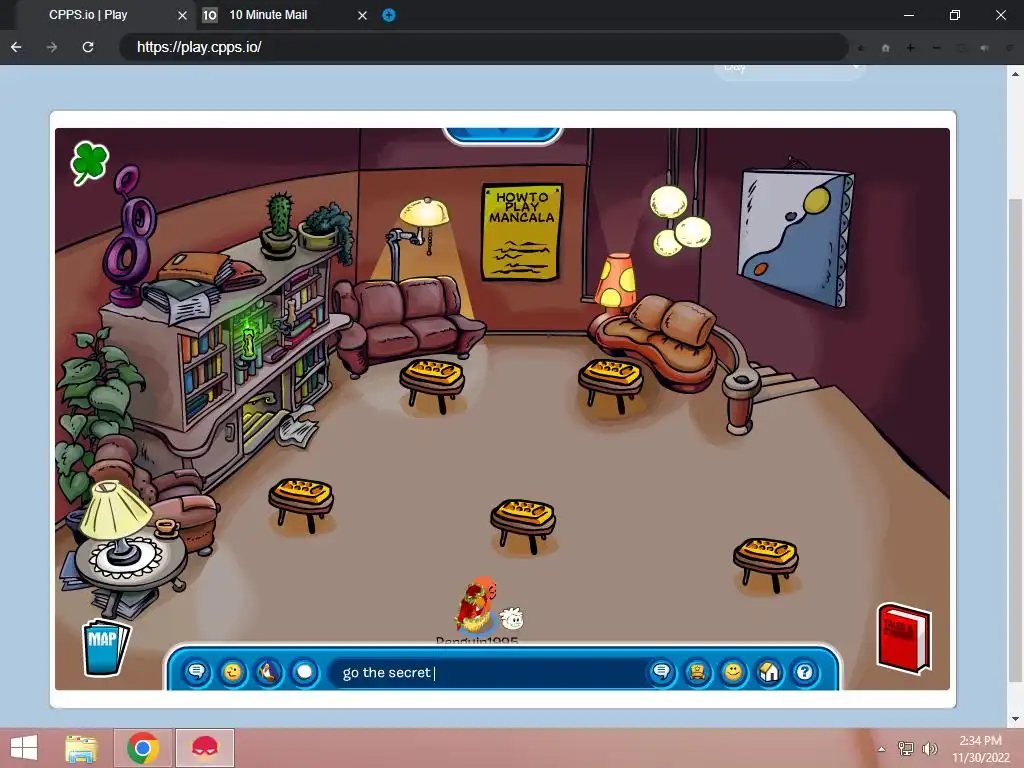Click the center bottom Mancala table
Image resolution: width=1024 pixels, height=768 pixels.
523,525
